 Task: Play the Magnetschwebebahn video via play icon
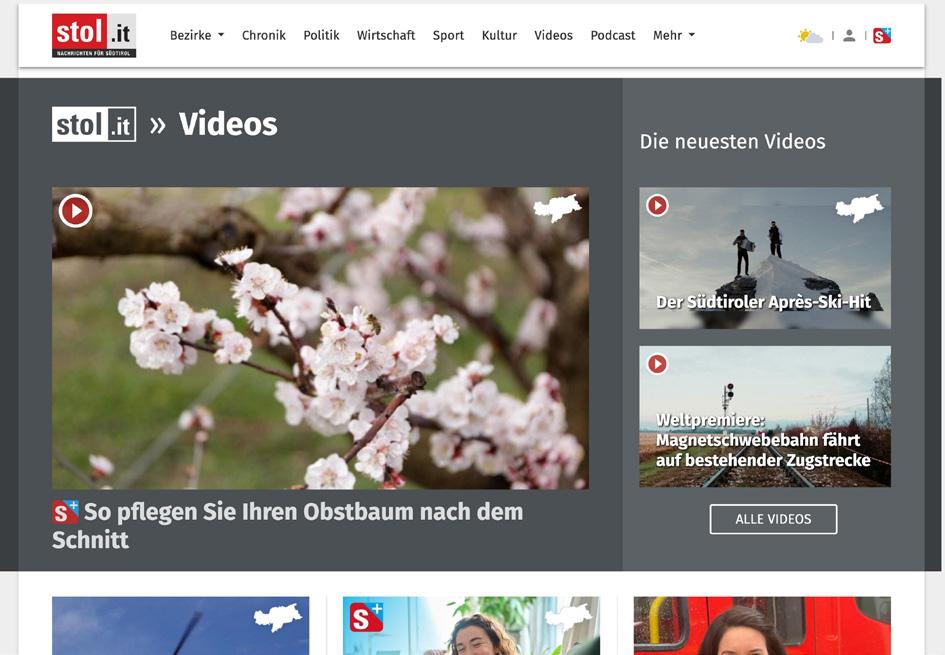point(658,364)
